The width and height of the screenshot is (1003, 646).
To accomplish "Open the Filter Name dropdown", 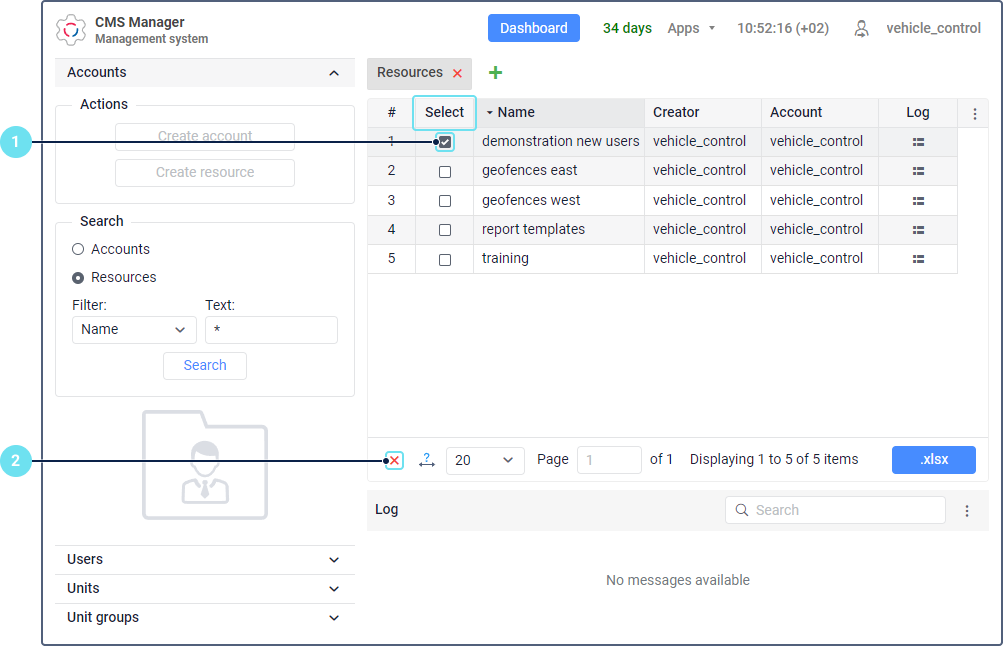I will (134, 330).
